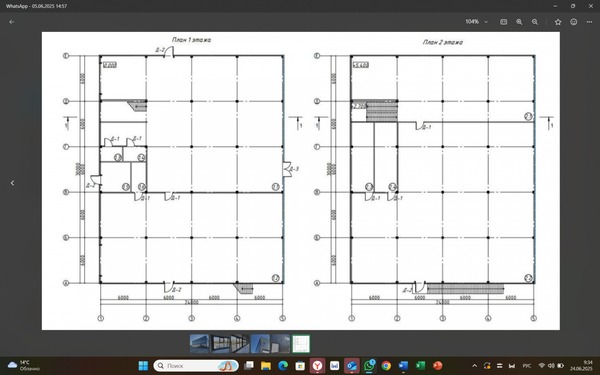Viewport: 600px width, 375px height.
Task: Zoom out using the magnifier minus icon
Action: [x=535, y=22]
